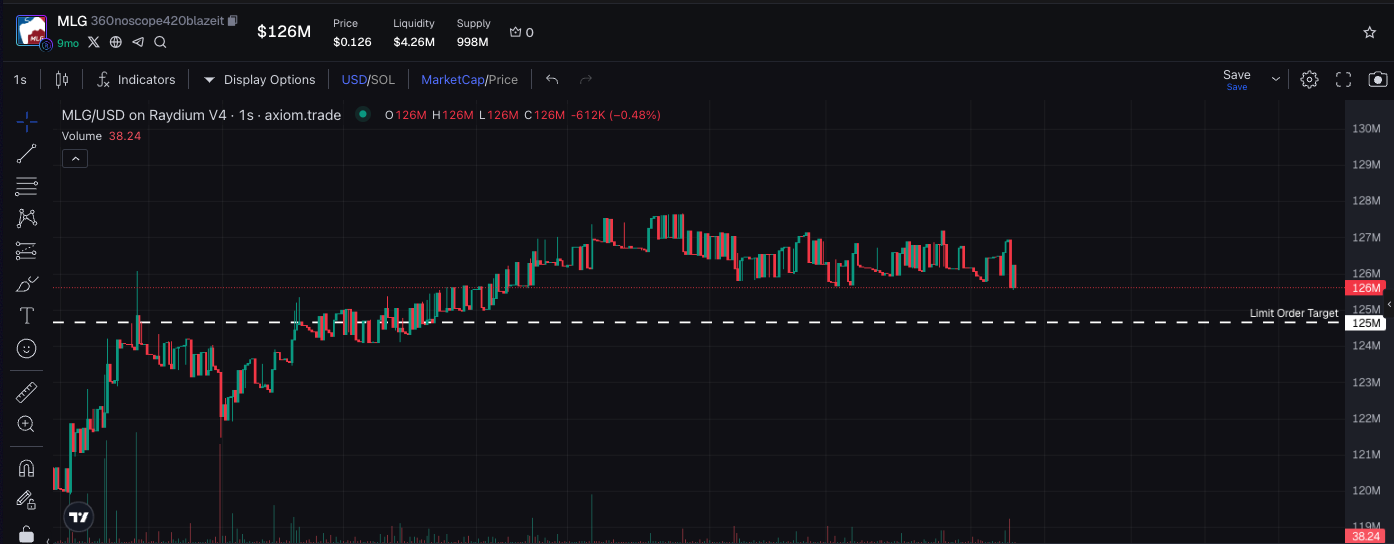Select the Text annotation tool
The image size is (1394, 544).
pos(27,316)
